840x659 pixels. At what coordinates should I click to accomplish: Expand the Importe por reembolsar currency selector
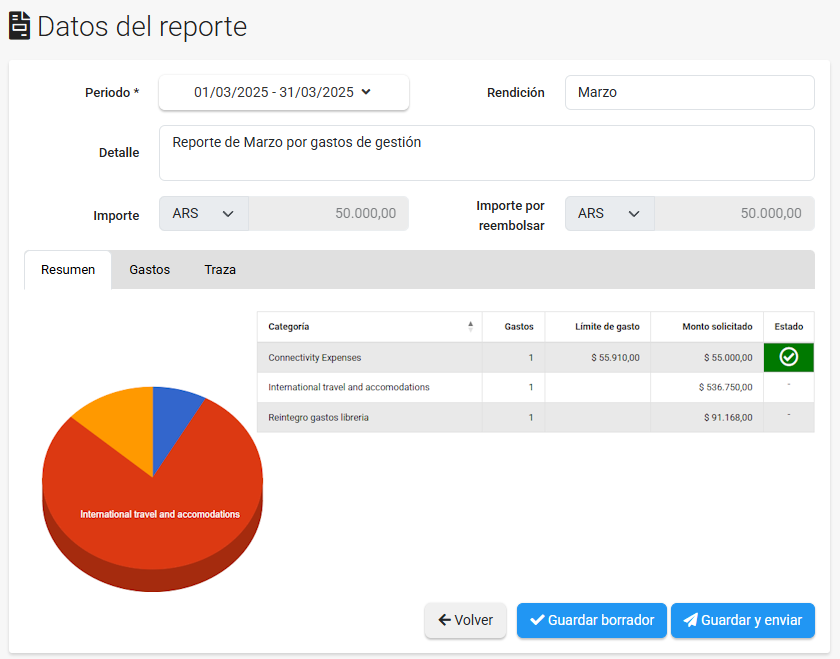tap(609, 213)
